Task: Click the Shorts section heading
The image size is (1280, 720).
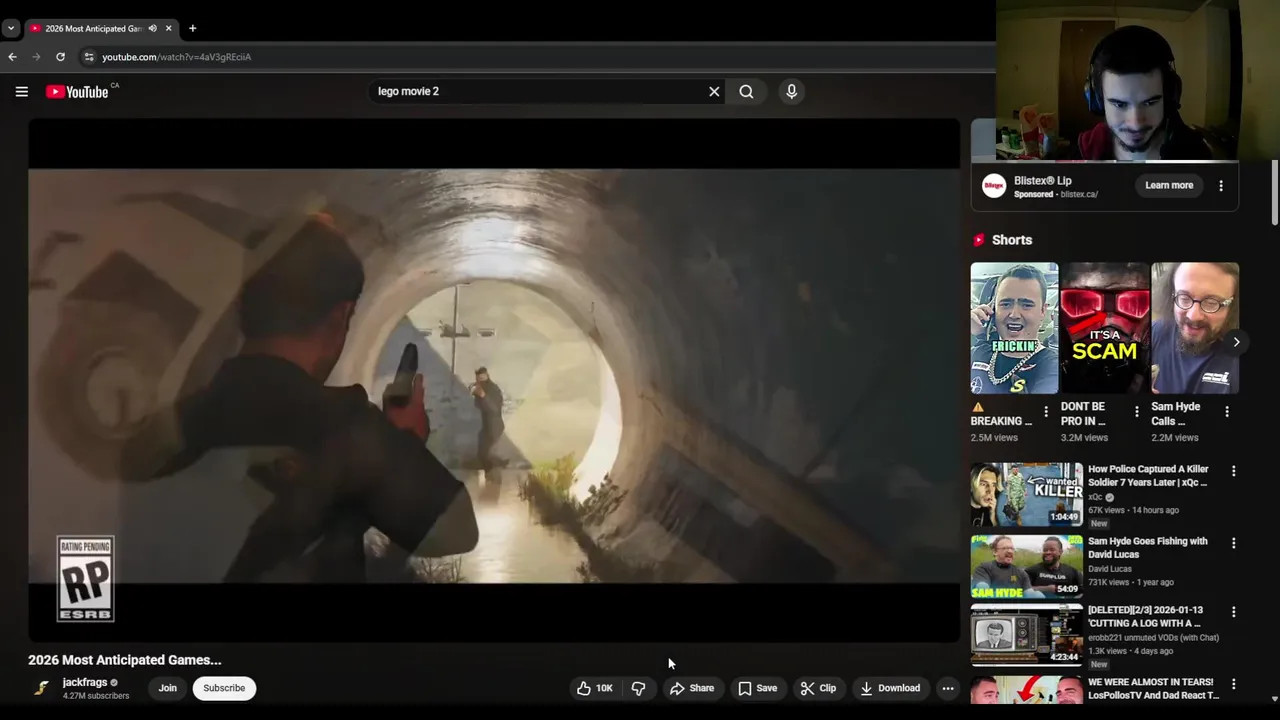Action: pyautogui.click(x=1012, y=240)
